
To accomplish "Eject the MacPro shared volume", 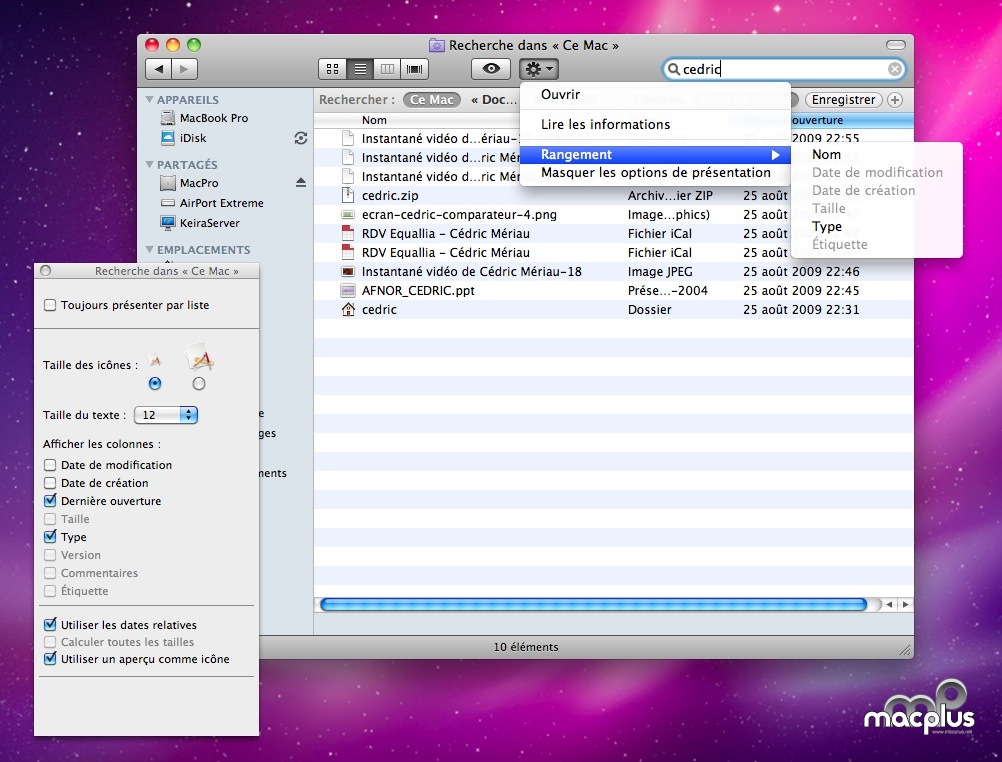I will coord(301,183).
